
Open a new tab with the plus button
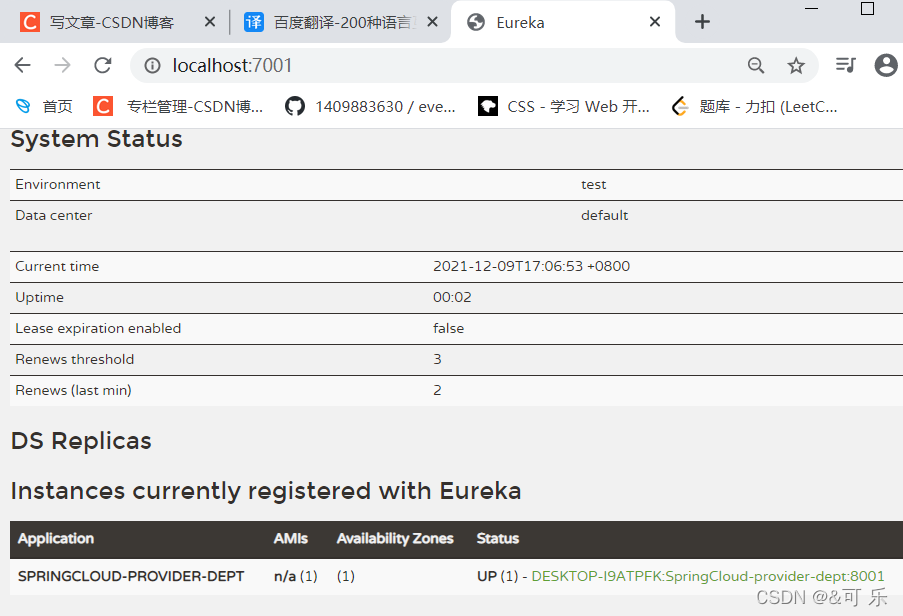(702, 22)
